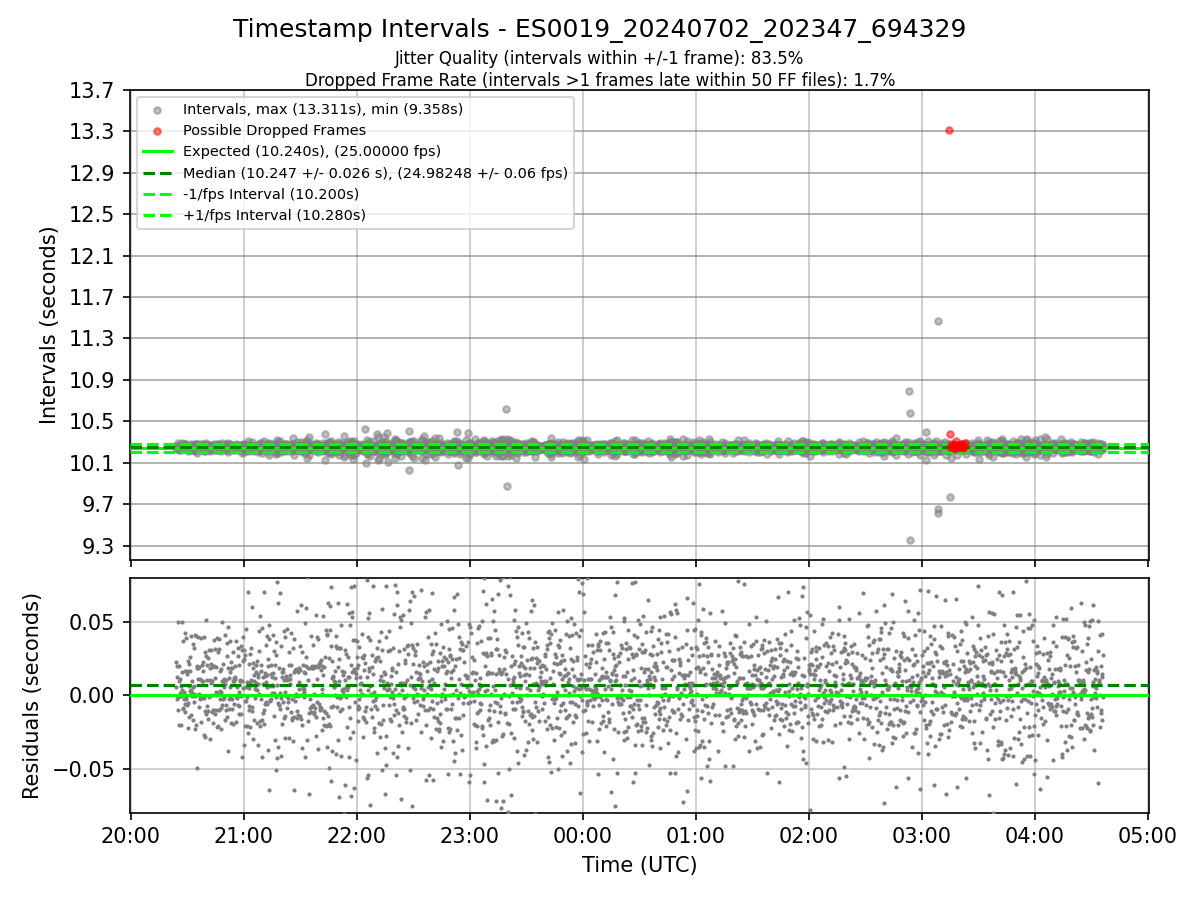Click the y-axis tick label '9.7'
The width and height of the screenshot is (1200, 900).
pos(101,504)
